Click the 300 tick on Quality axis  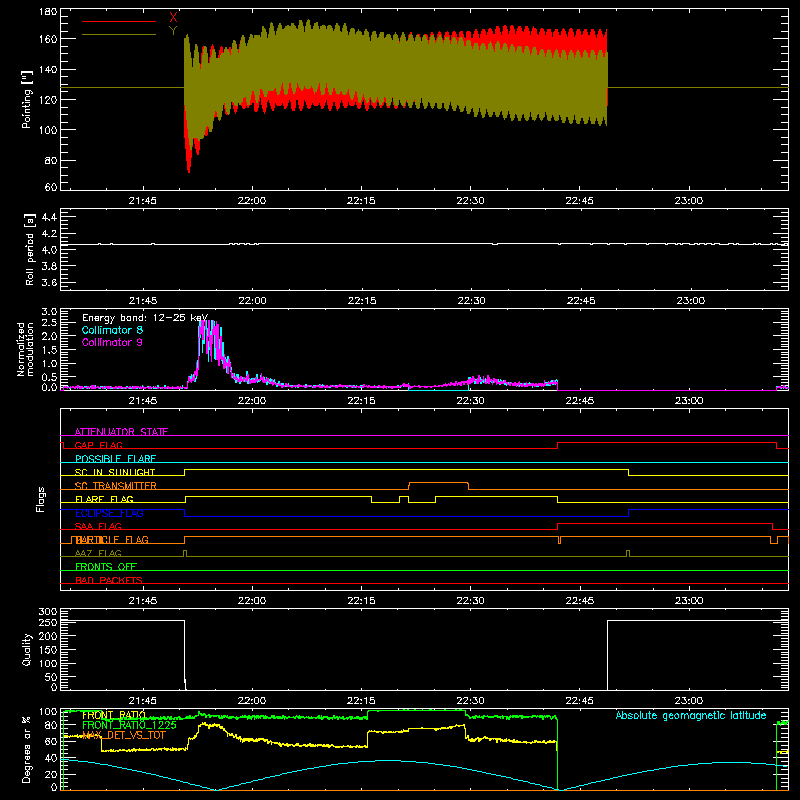(48, 612)
